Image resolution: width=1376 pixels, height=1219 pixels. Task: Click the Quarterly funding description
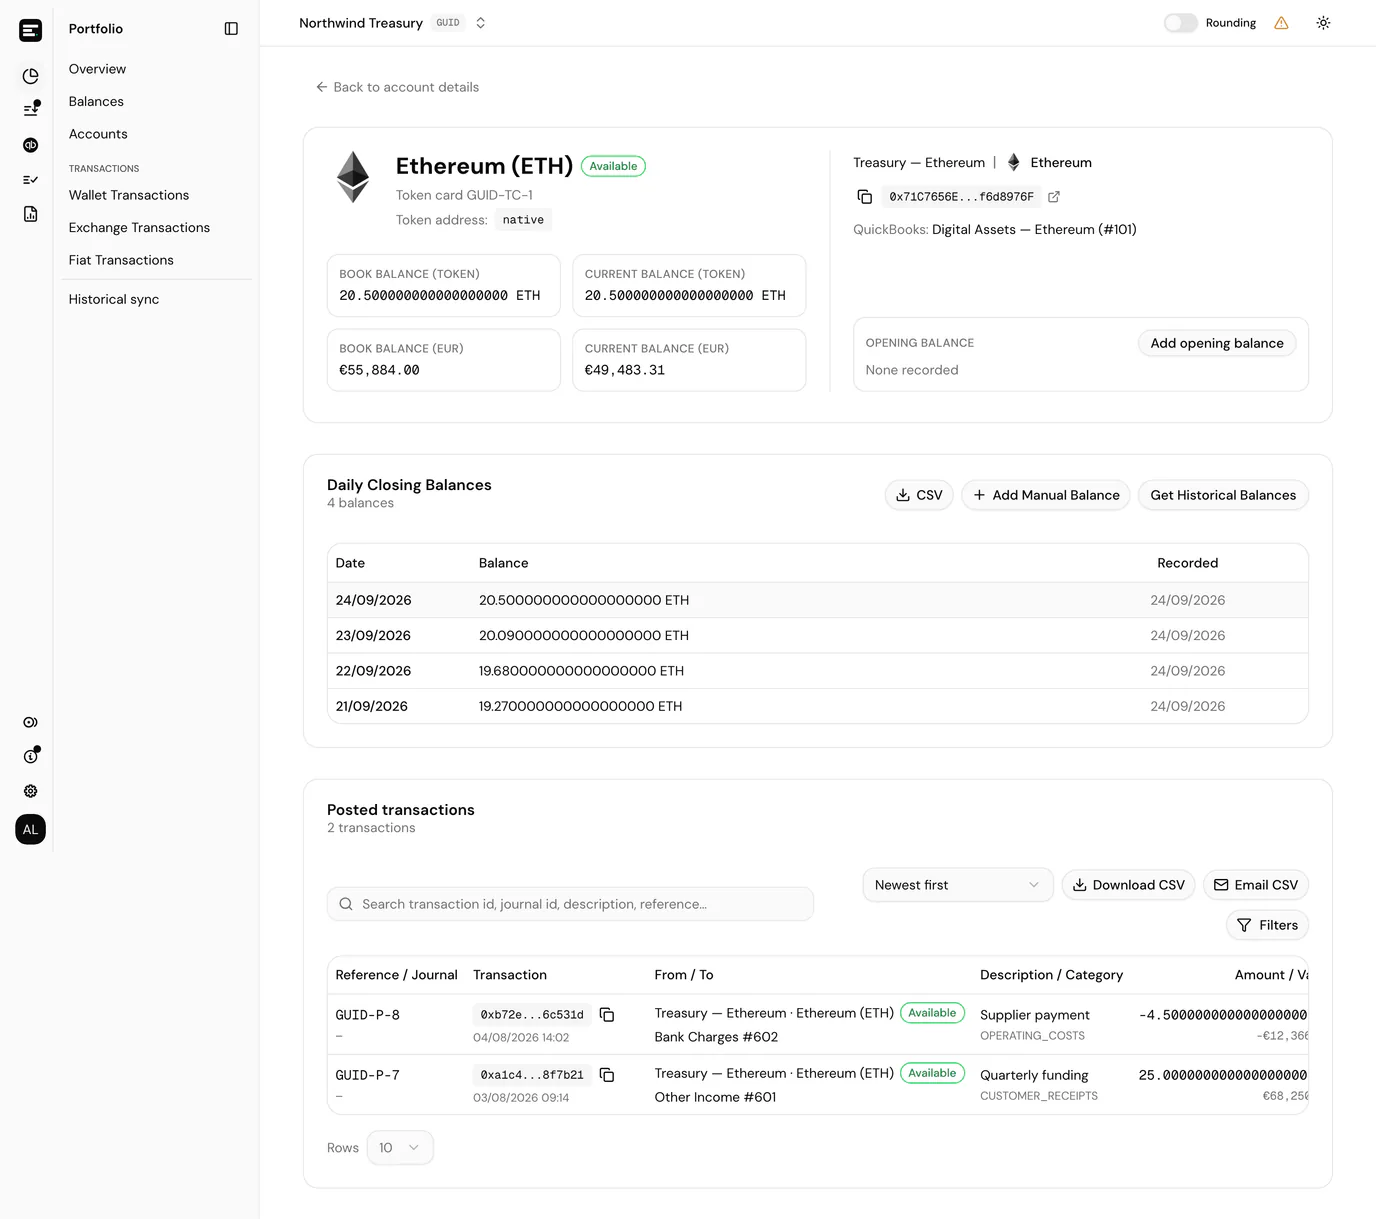point(1034,1075)
